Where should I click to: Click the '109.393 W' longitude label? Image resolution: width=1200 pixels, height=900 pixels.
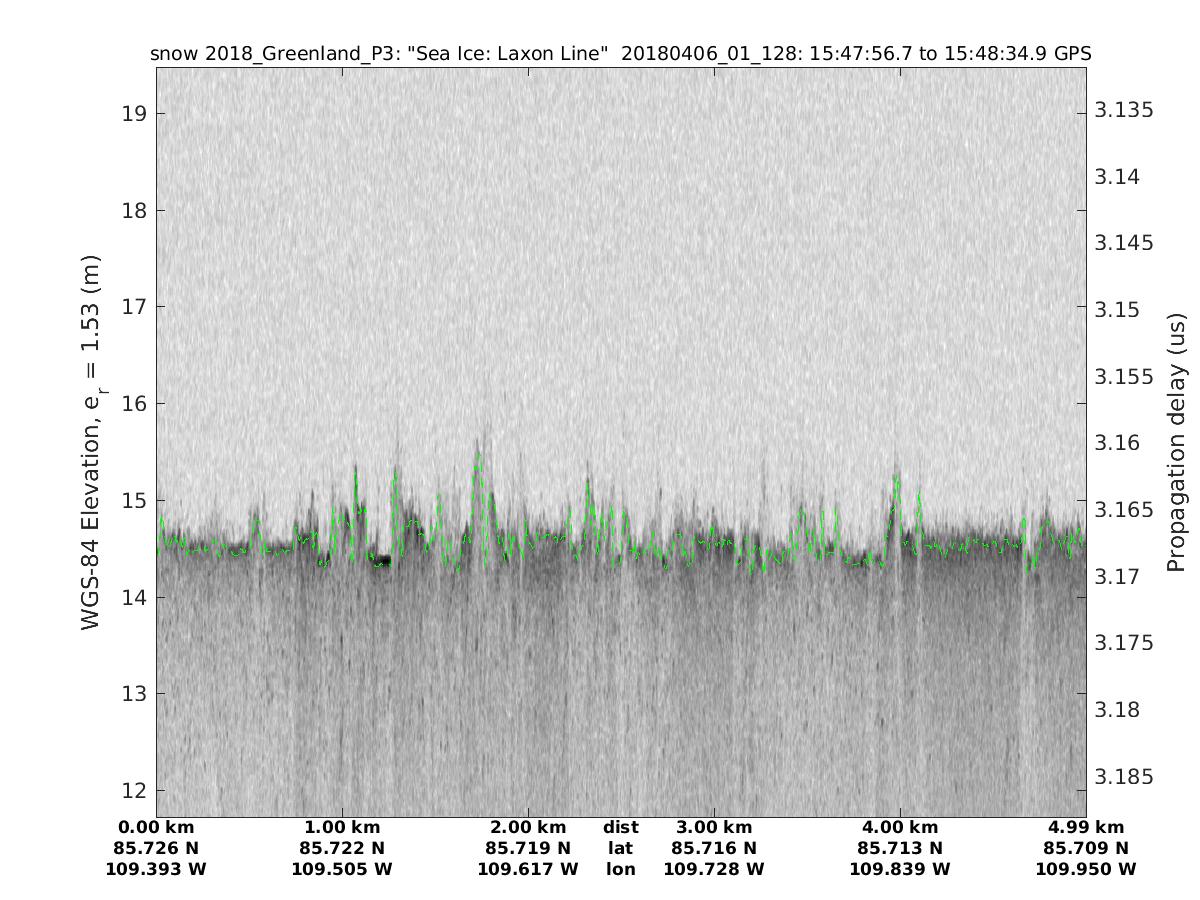click(156, 869)
